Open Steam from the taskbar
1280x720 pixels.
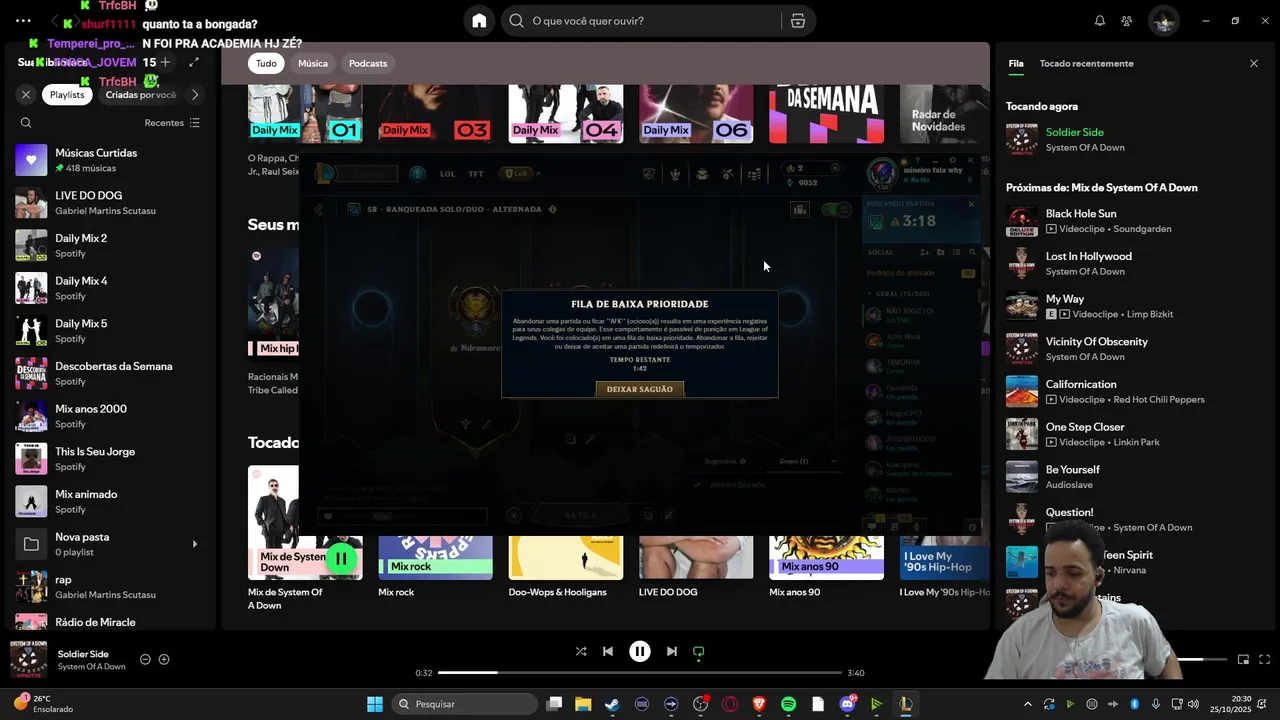tap(612, 704)
